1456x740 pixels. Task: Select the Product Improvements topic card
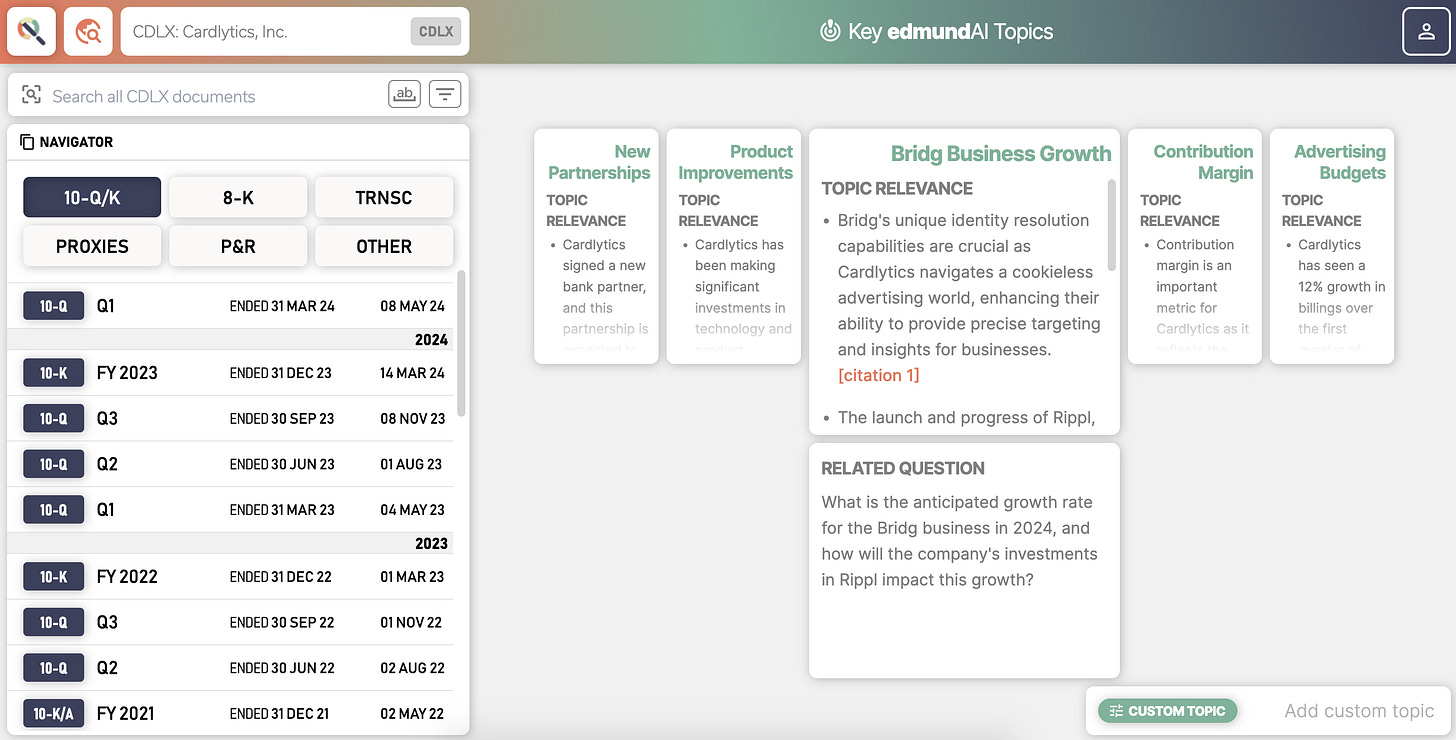click(x=734, y=246)
